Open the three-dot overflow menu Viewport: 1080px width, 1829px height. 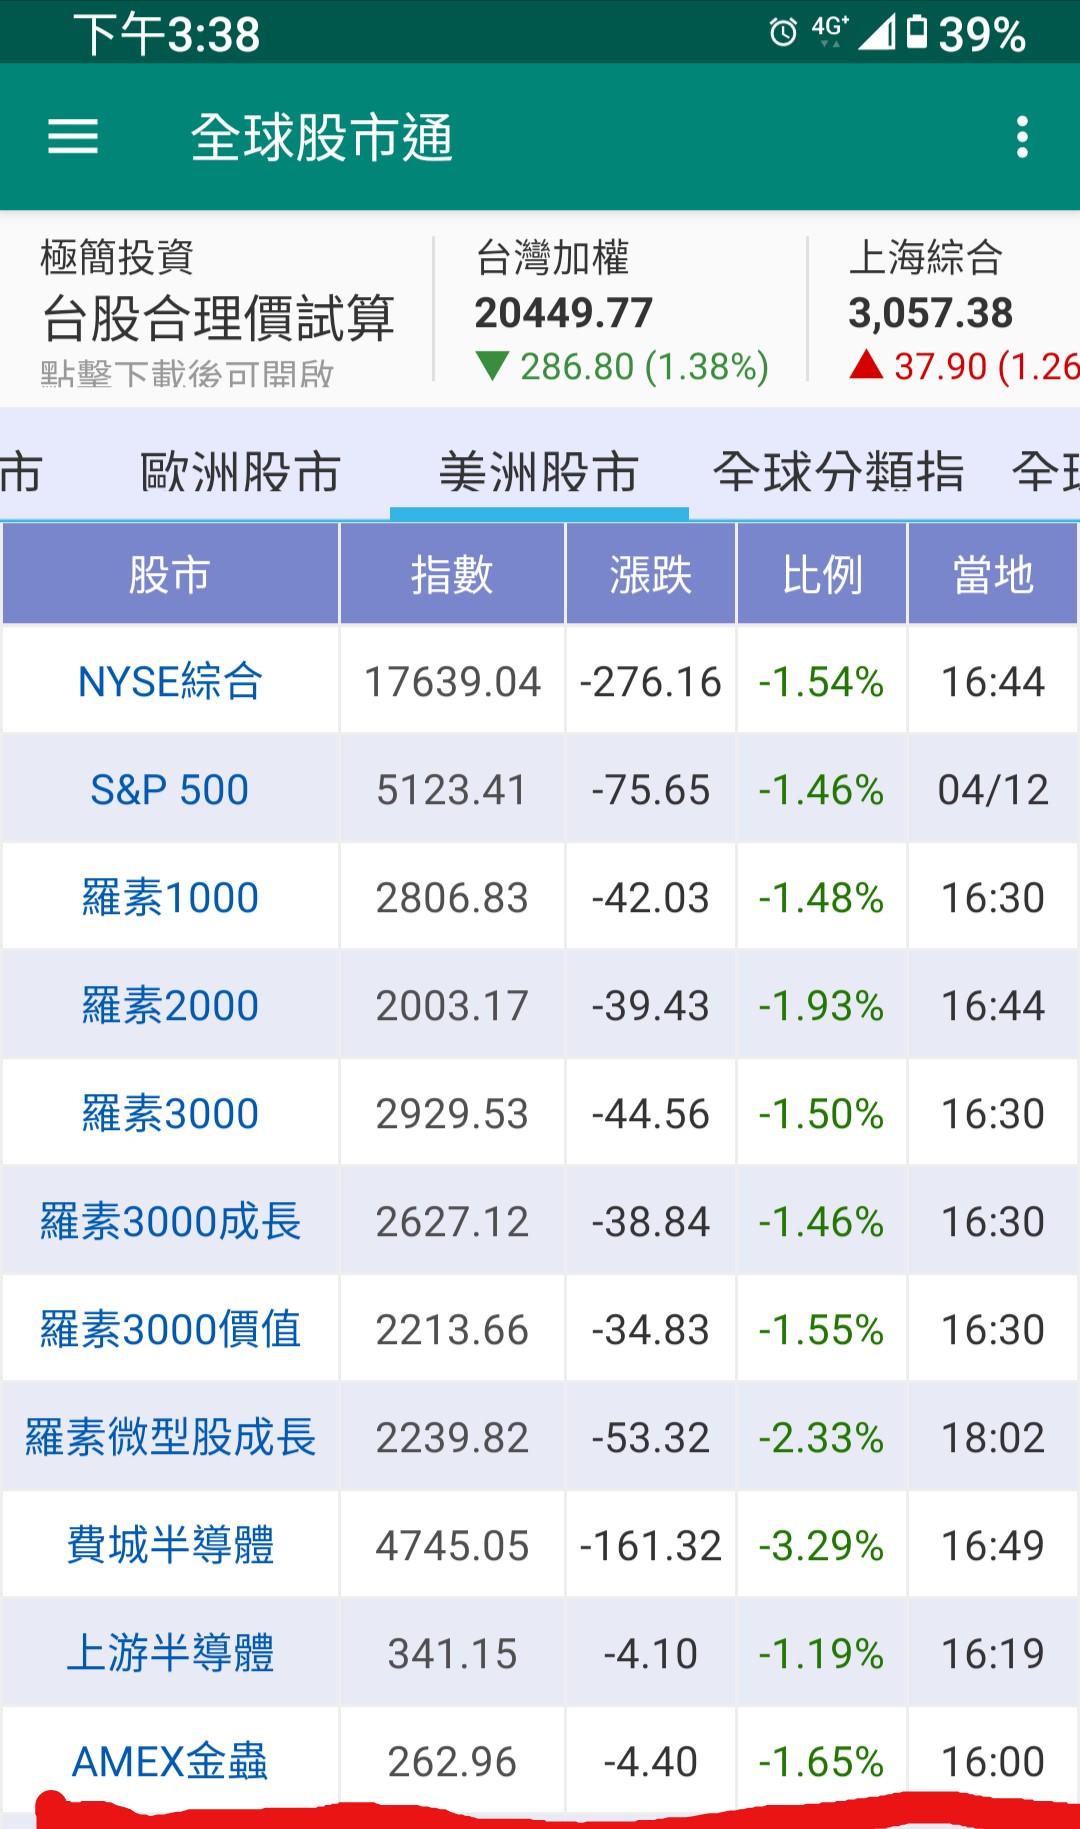tap(1021, 137)
